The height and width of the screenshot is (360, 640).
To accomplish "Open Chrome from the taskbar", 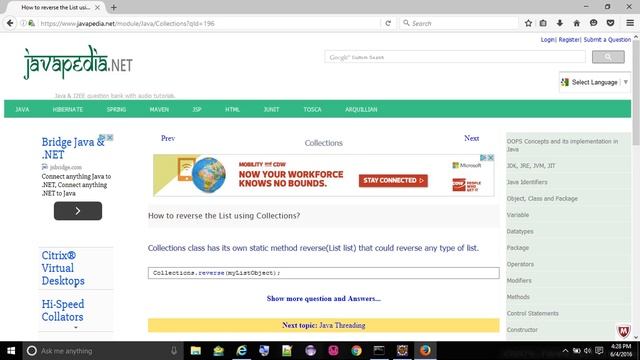I will coord(356,351).
